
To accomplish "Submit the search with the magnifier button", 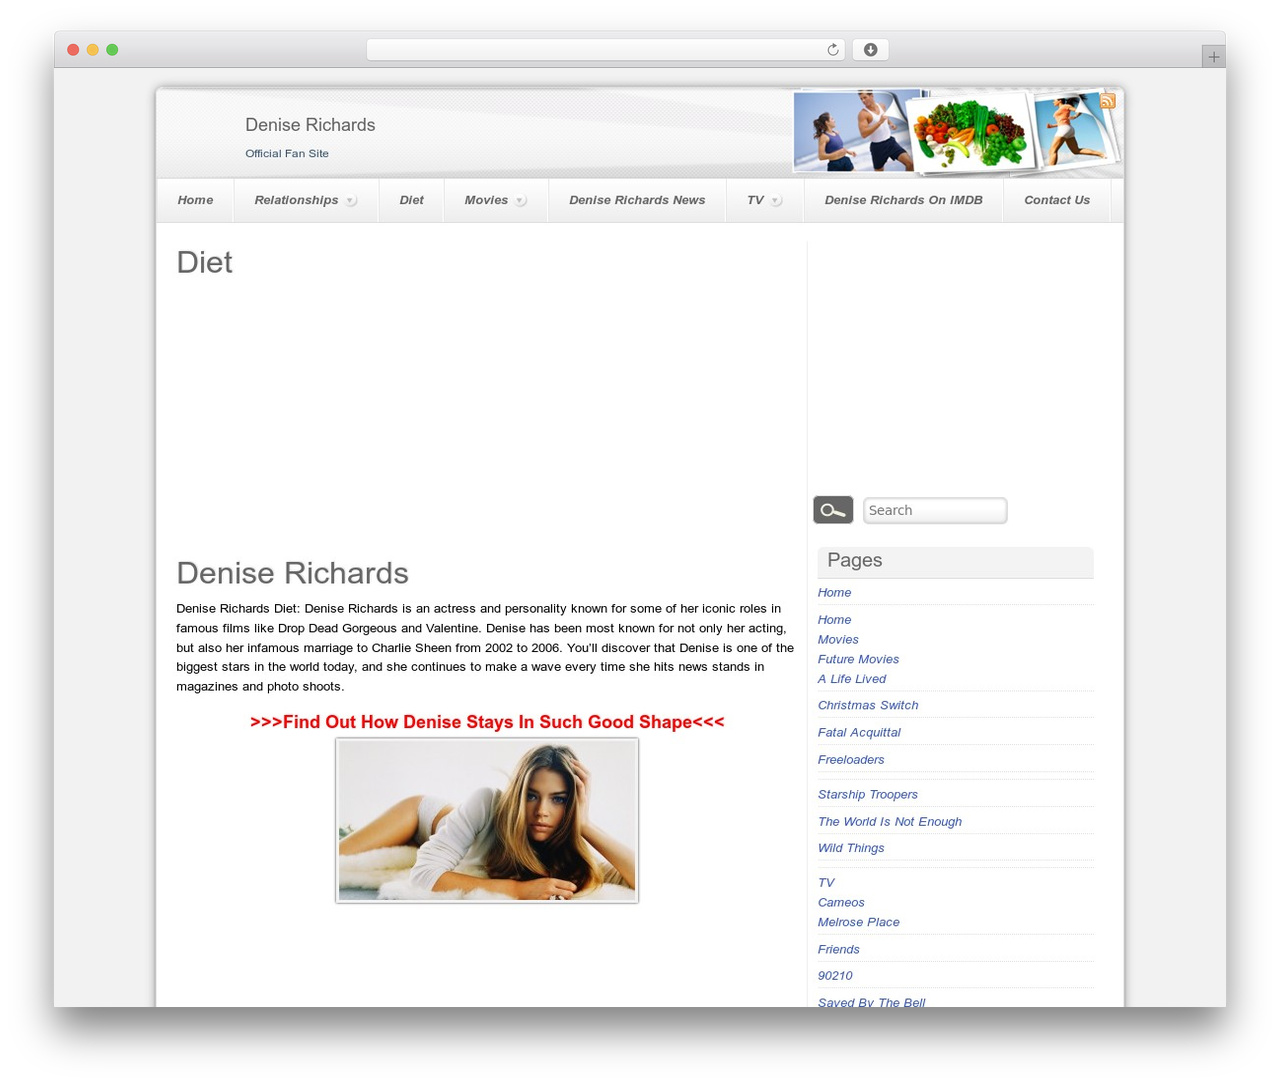I will 833,510.
